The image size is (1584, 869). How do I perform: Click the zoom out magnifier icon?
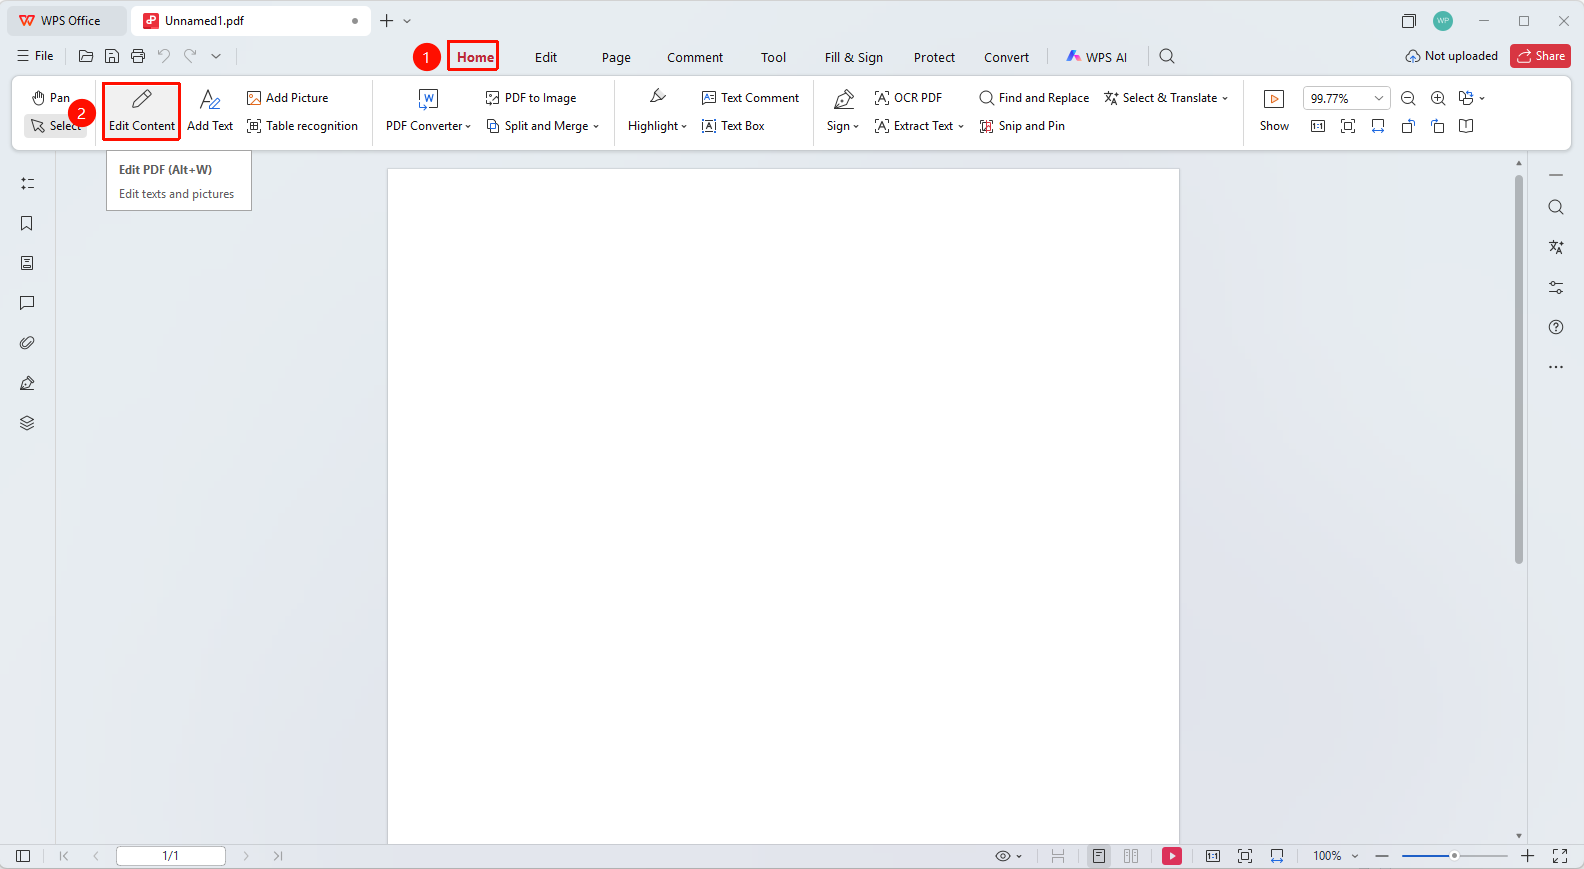click(1408, 98)
